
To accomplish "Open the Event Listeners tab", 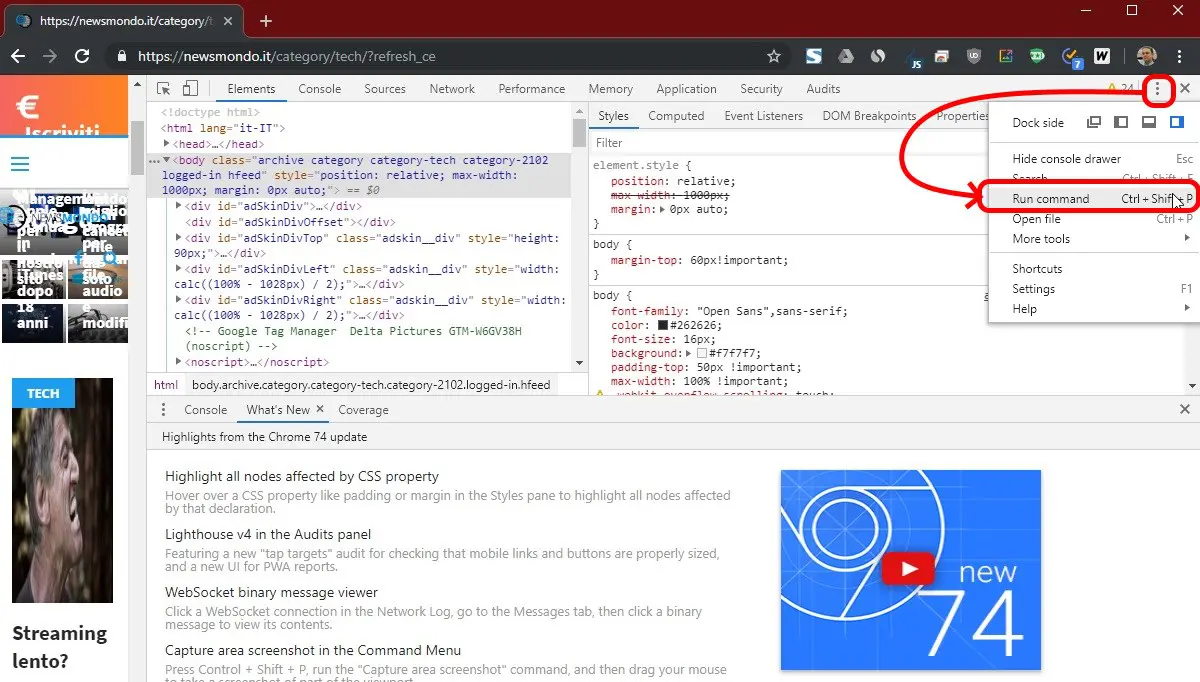I will 764,116.
